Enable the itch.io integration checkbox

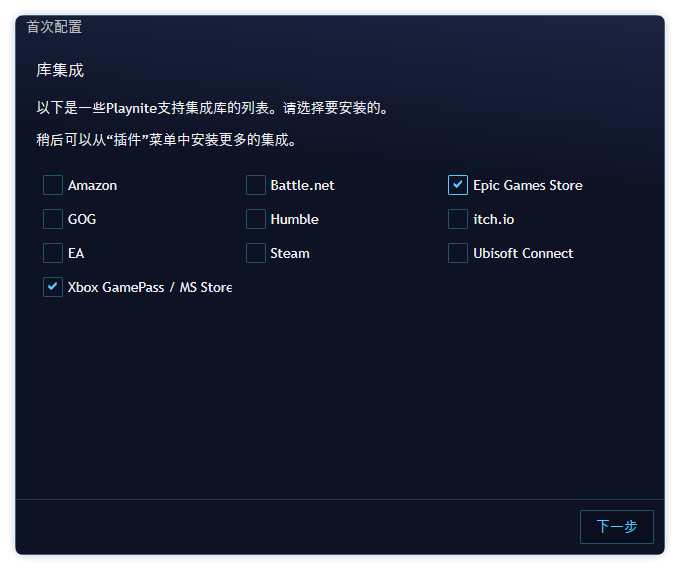coord(458,219)
